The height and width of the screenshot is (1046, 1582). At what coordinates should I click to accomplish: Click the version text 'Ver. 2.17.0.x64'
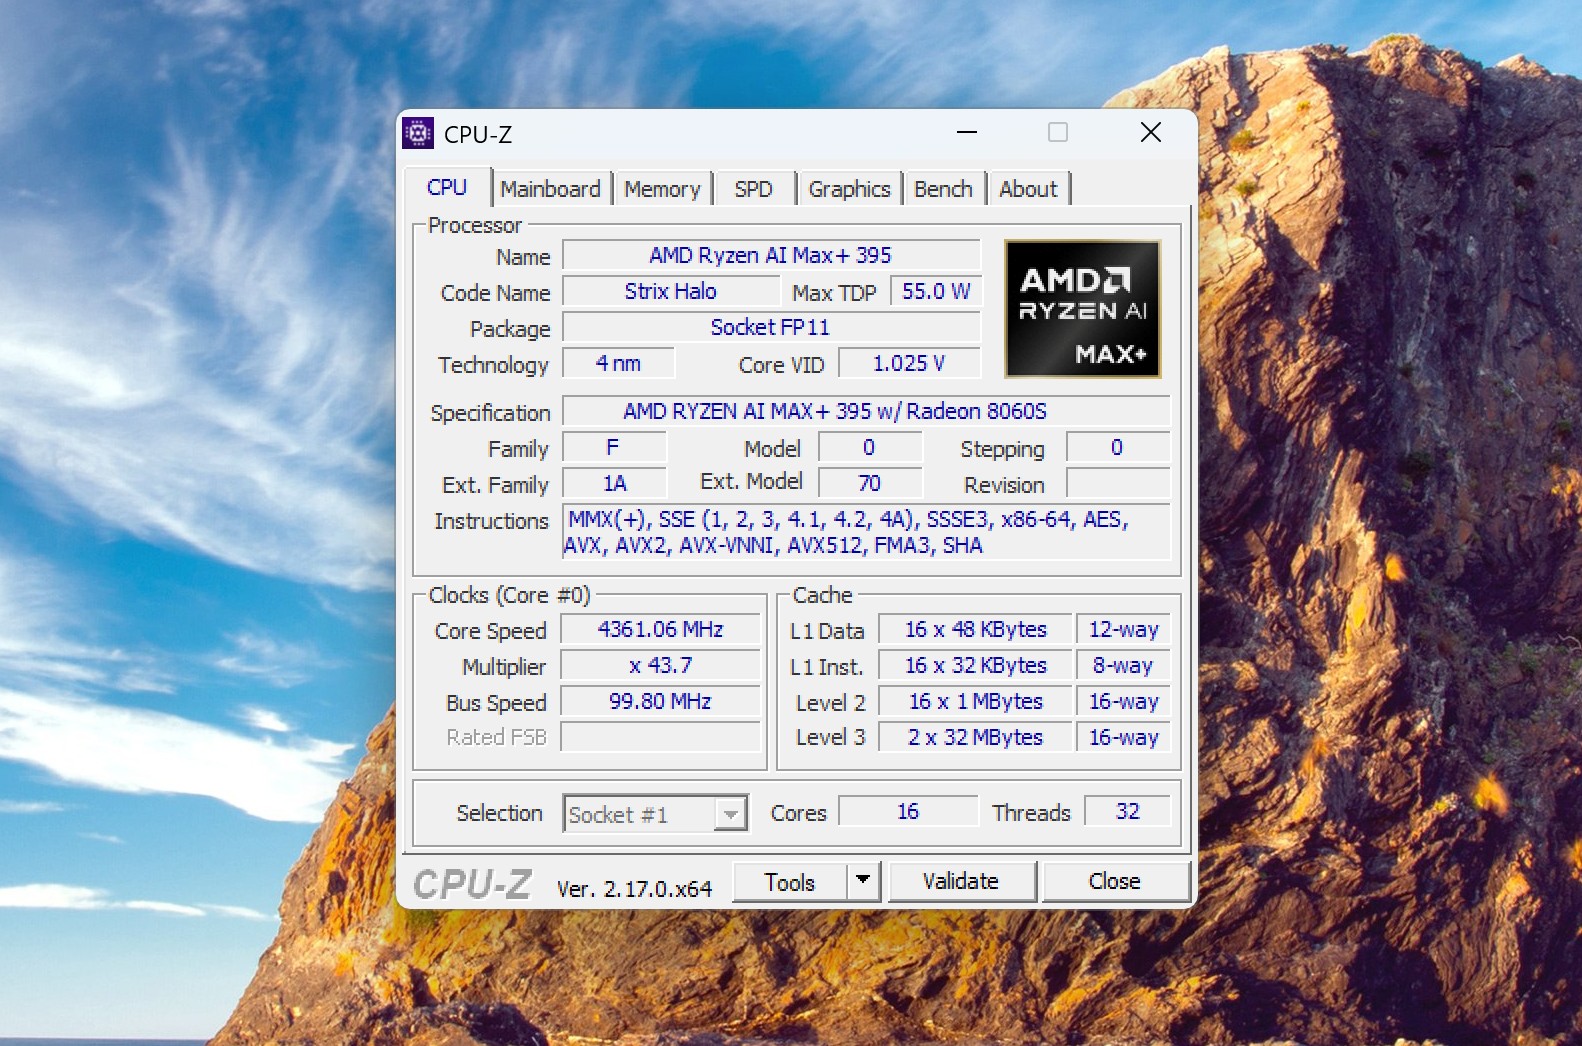[634, 888]
